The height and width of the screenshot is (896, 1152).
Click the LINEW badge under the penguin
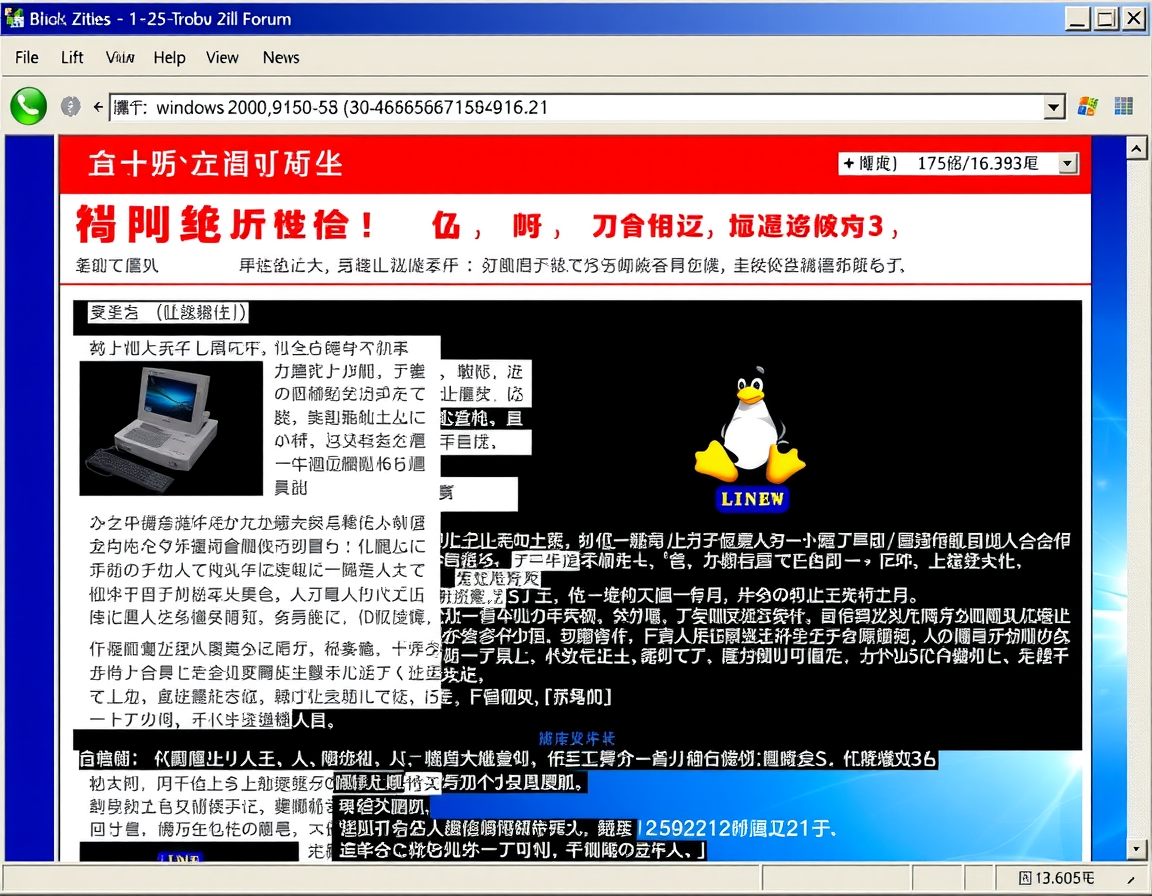click(752, 499)
